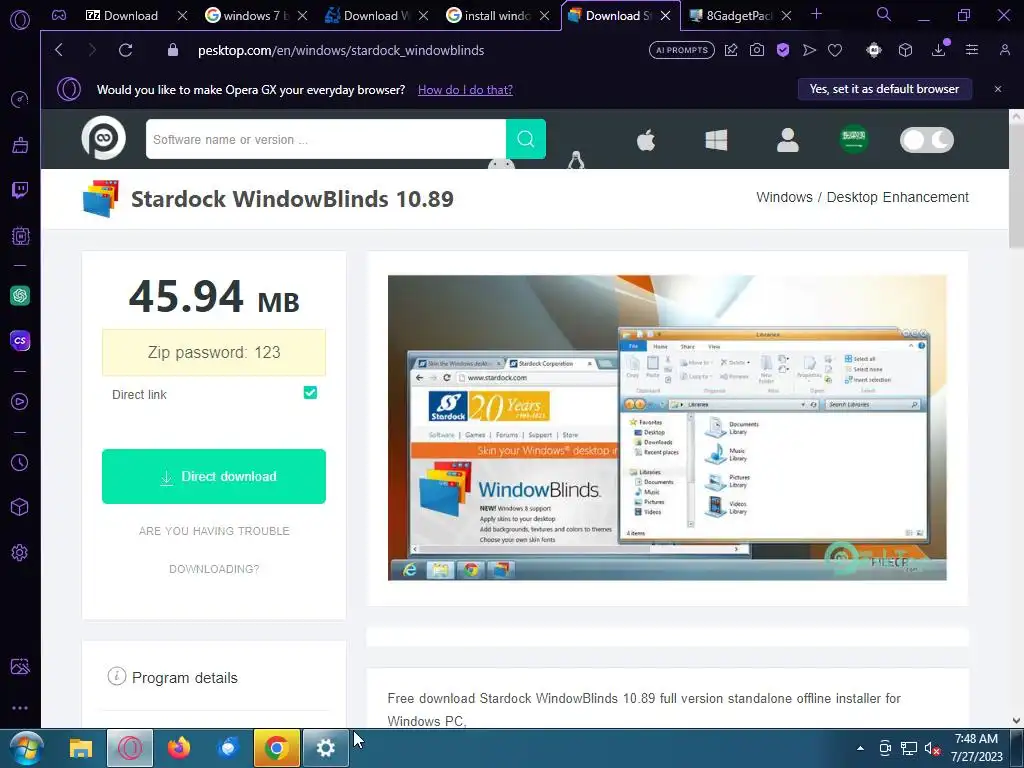The width and height of the screenshot is (1024, 768).
Task: Open Easy Setup sliders icon
Action: point(972,50)
